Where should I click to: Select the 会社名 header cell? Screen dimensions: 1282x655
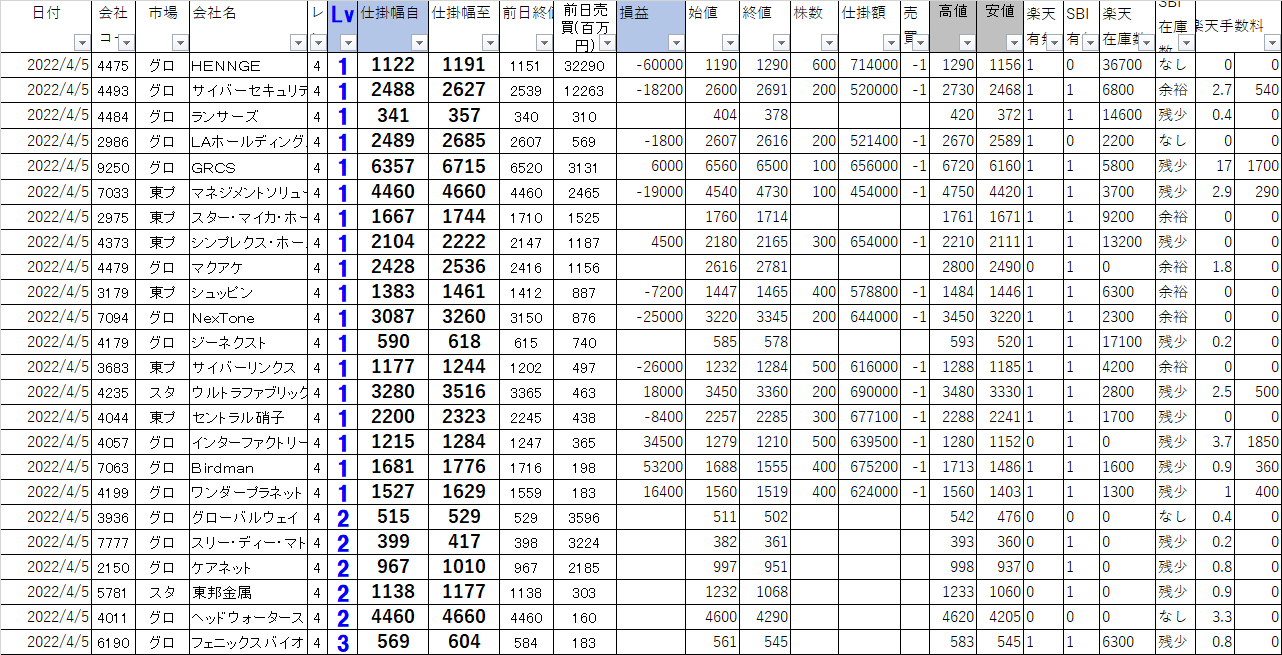point(249,27)
